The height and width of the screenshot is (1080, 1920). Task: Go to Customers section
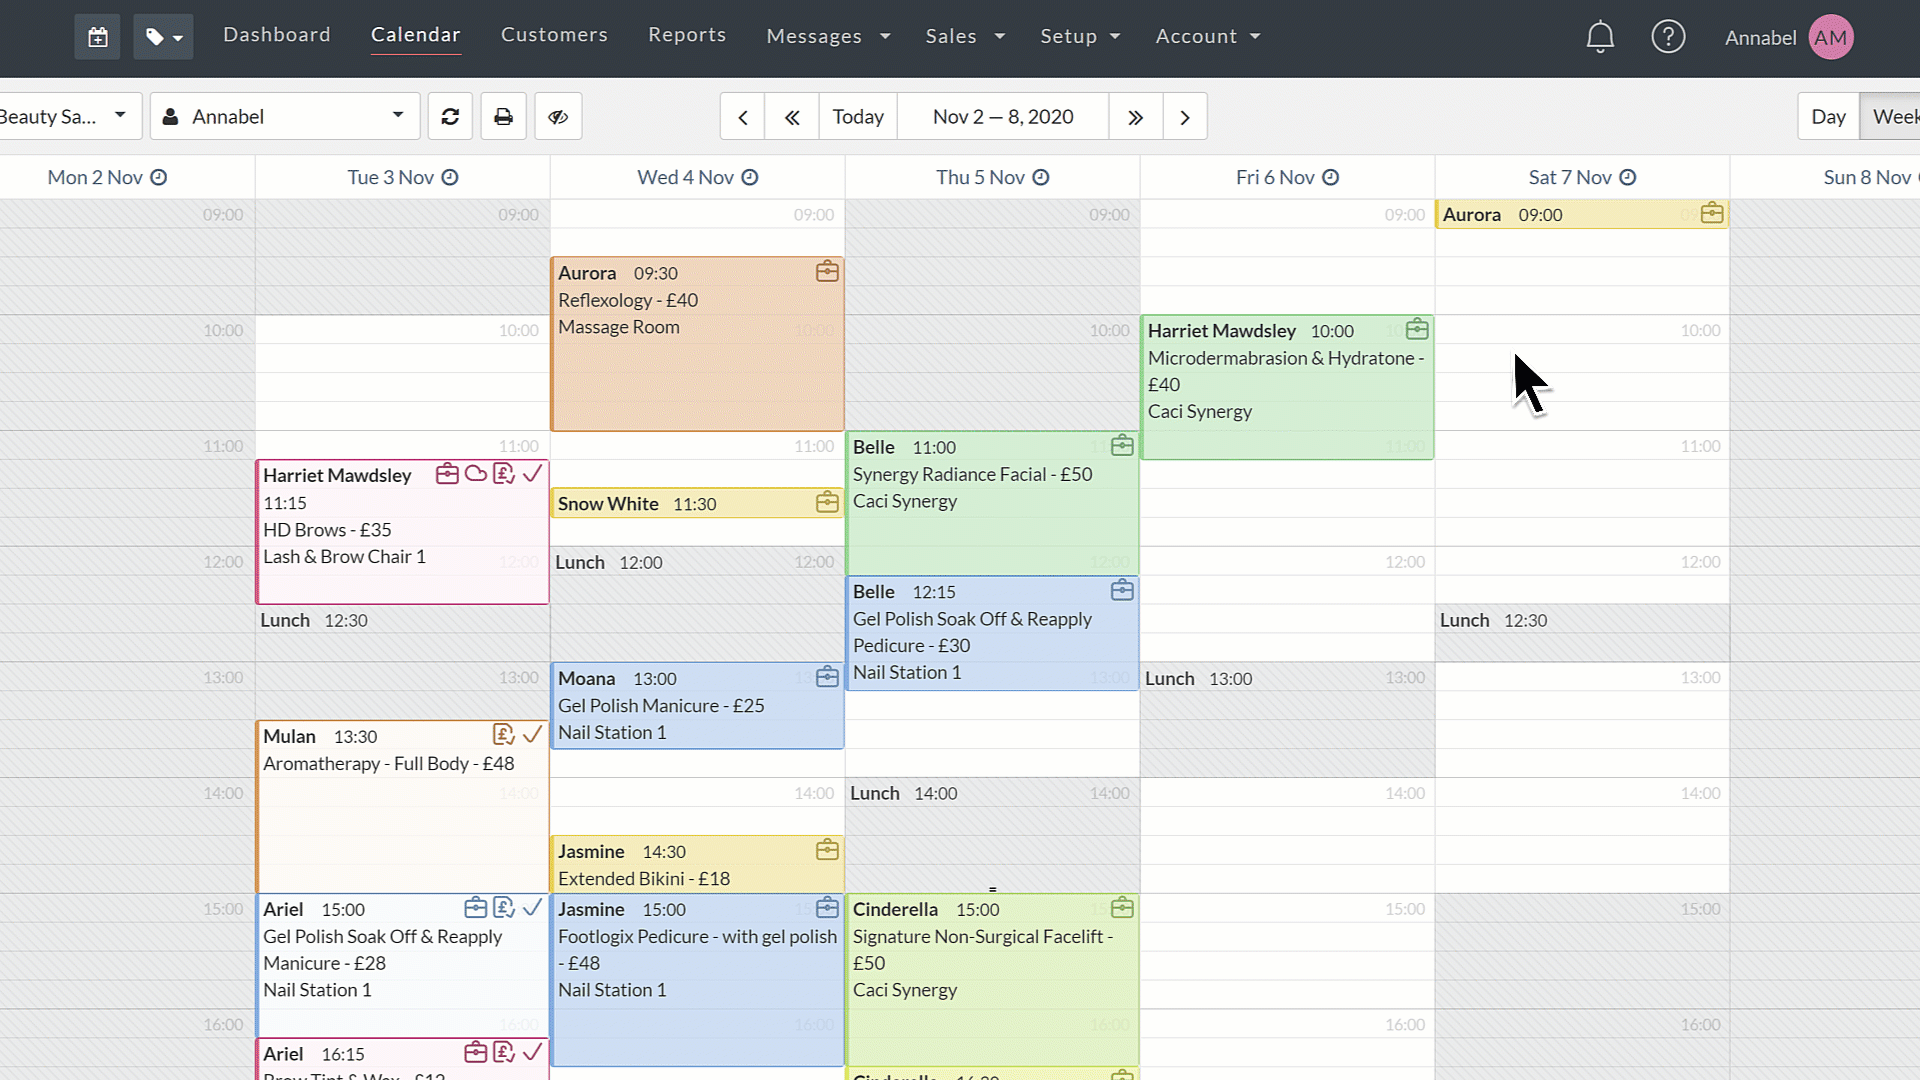pos(554,35)
